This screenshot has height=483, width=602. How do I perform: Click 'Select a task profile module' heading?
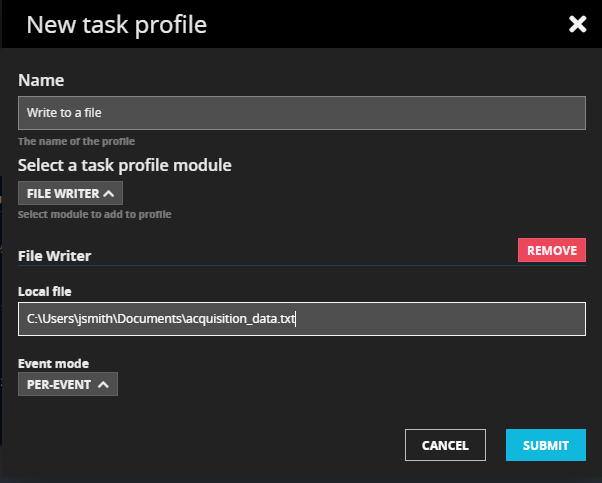tap(125, 164)
